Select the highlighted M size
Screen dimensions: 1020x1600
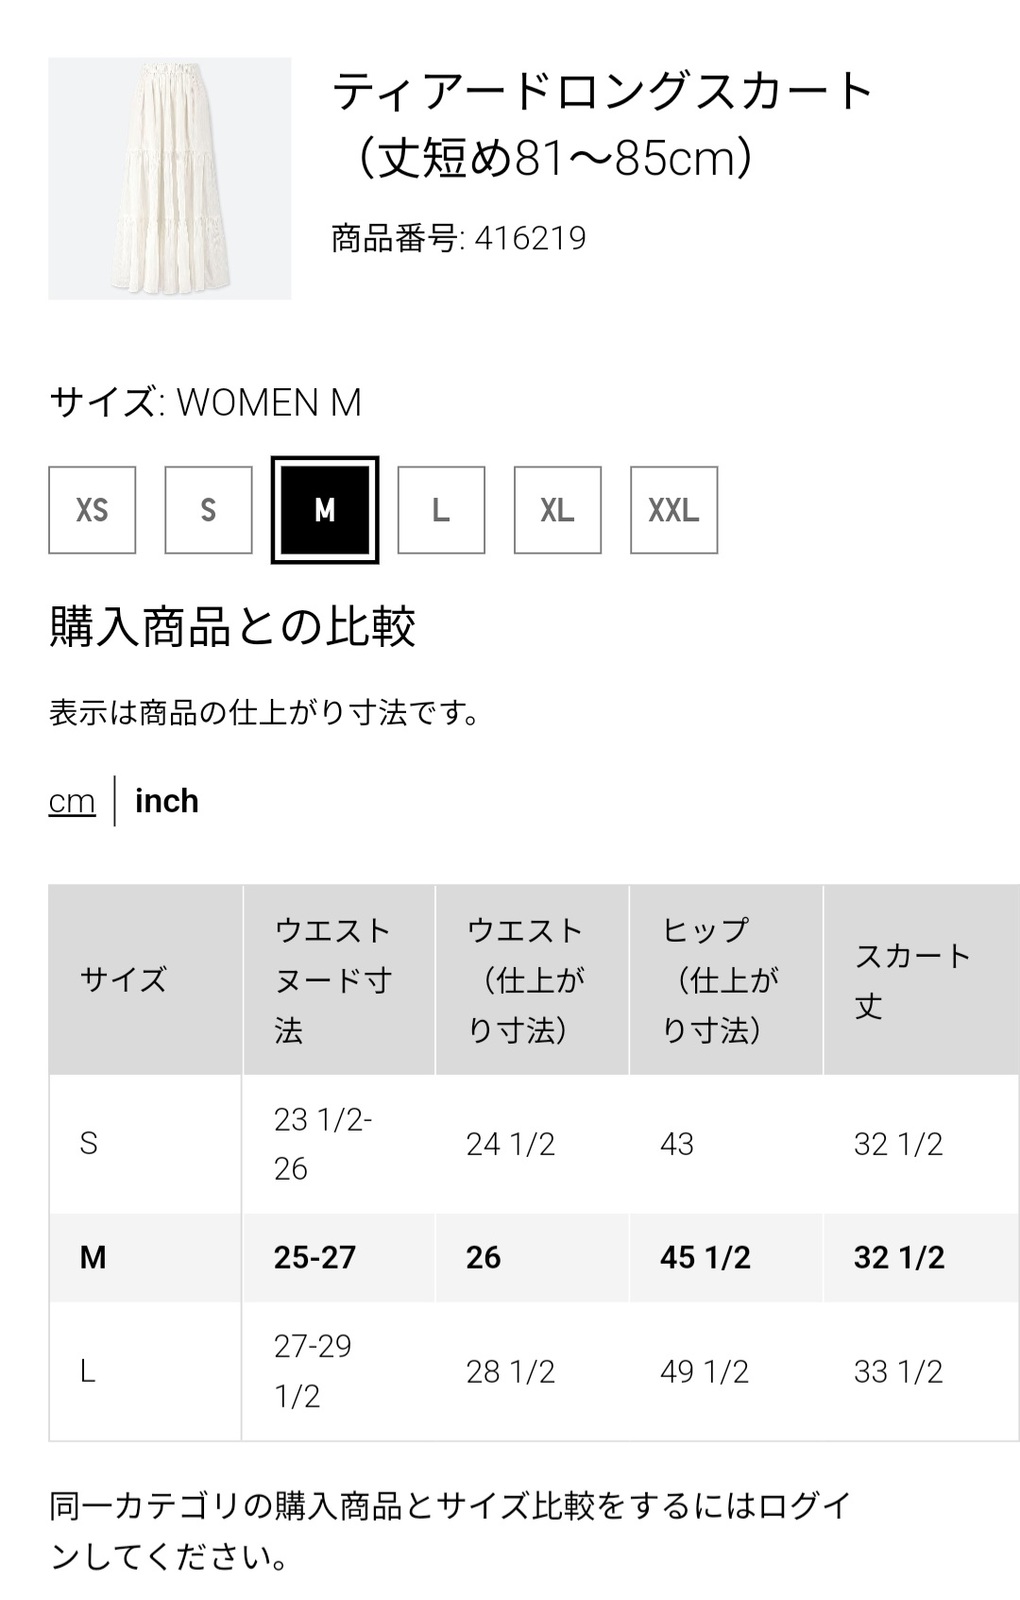coord(325,510)
